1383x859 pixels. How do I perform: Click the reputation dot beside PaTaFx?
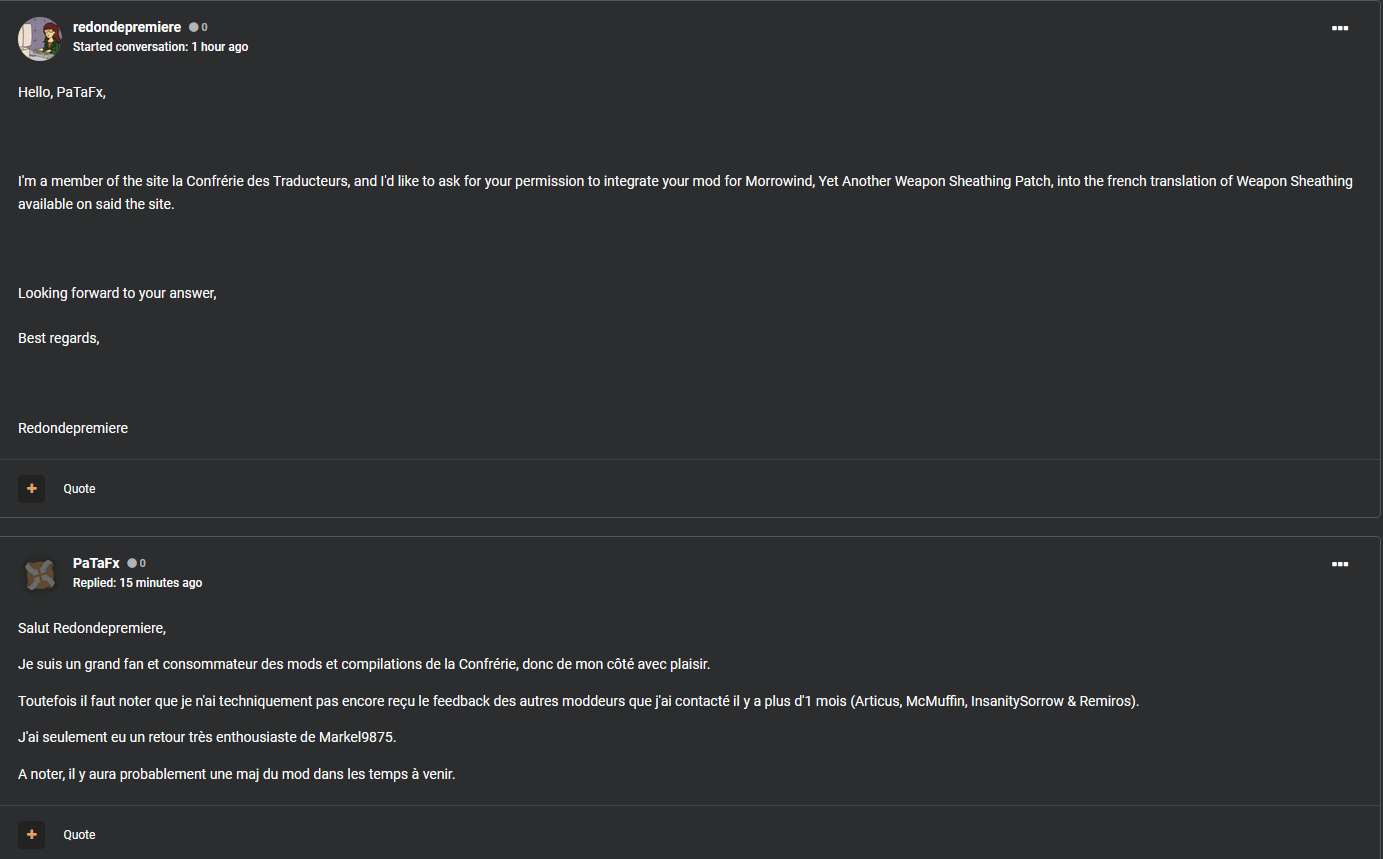pyautogui.click(x=132, y=563)
